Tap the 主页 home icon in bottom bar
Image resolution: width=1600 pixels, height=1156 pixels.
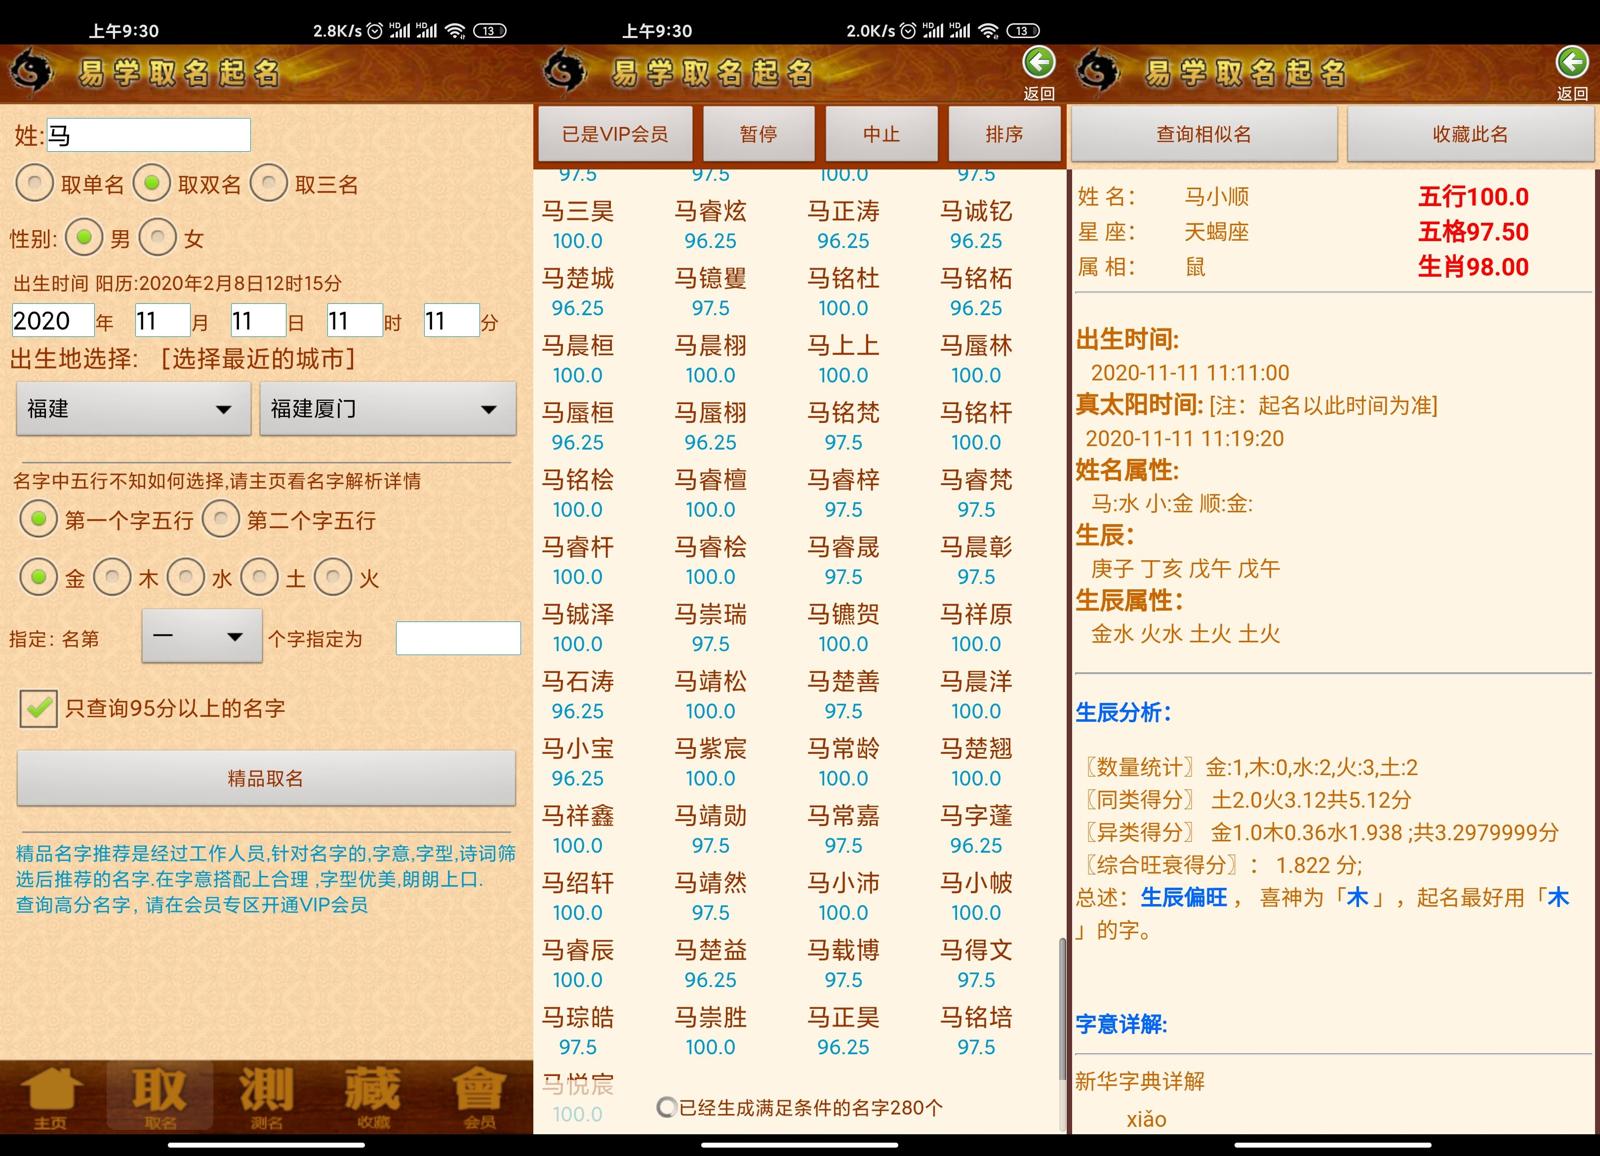51,1096
